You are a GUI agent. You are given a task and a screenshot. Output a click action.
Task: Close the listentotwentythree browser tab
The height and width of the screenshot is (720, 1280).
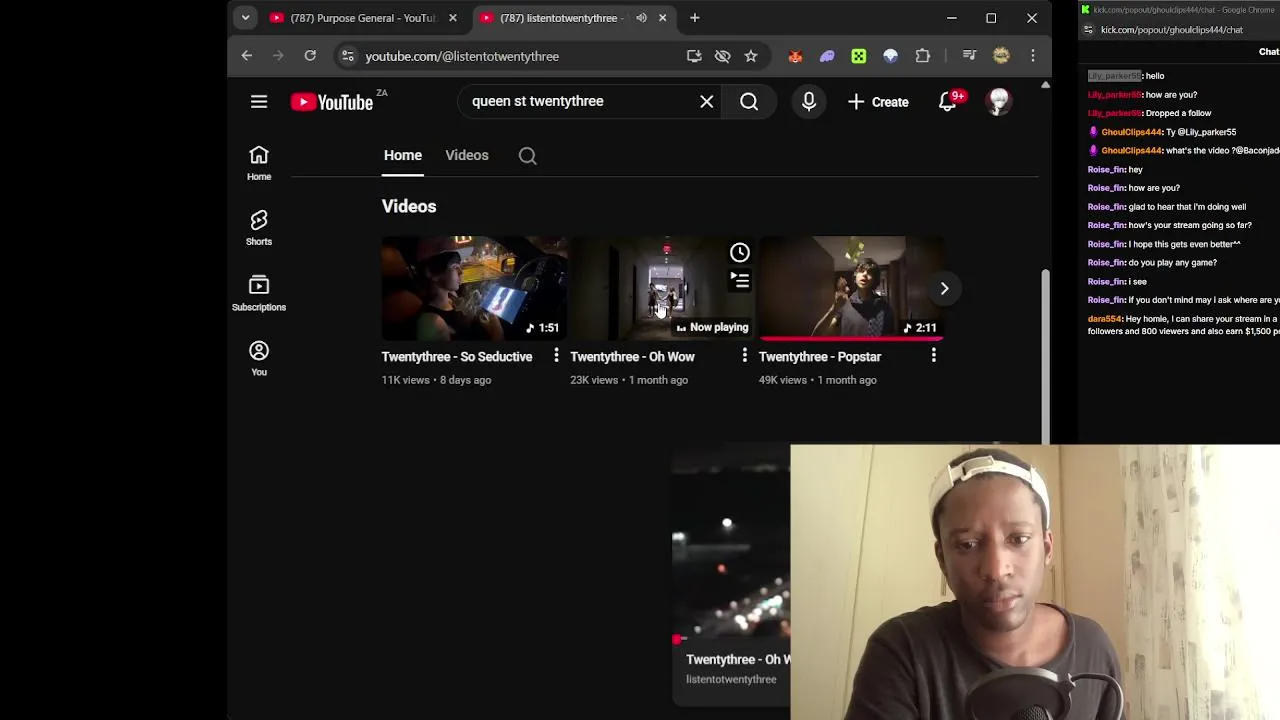(662, 18)
